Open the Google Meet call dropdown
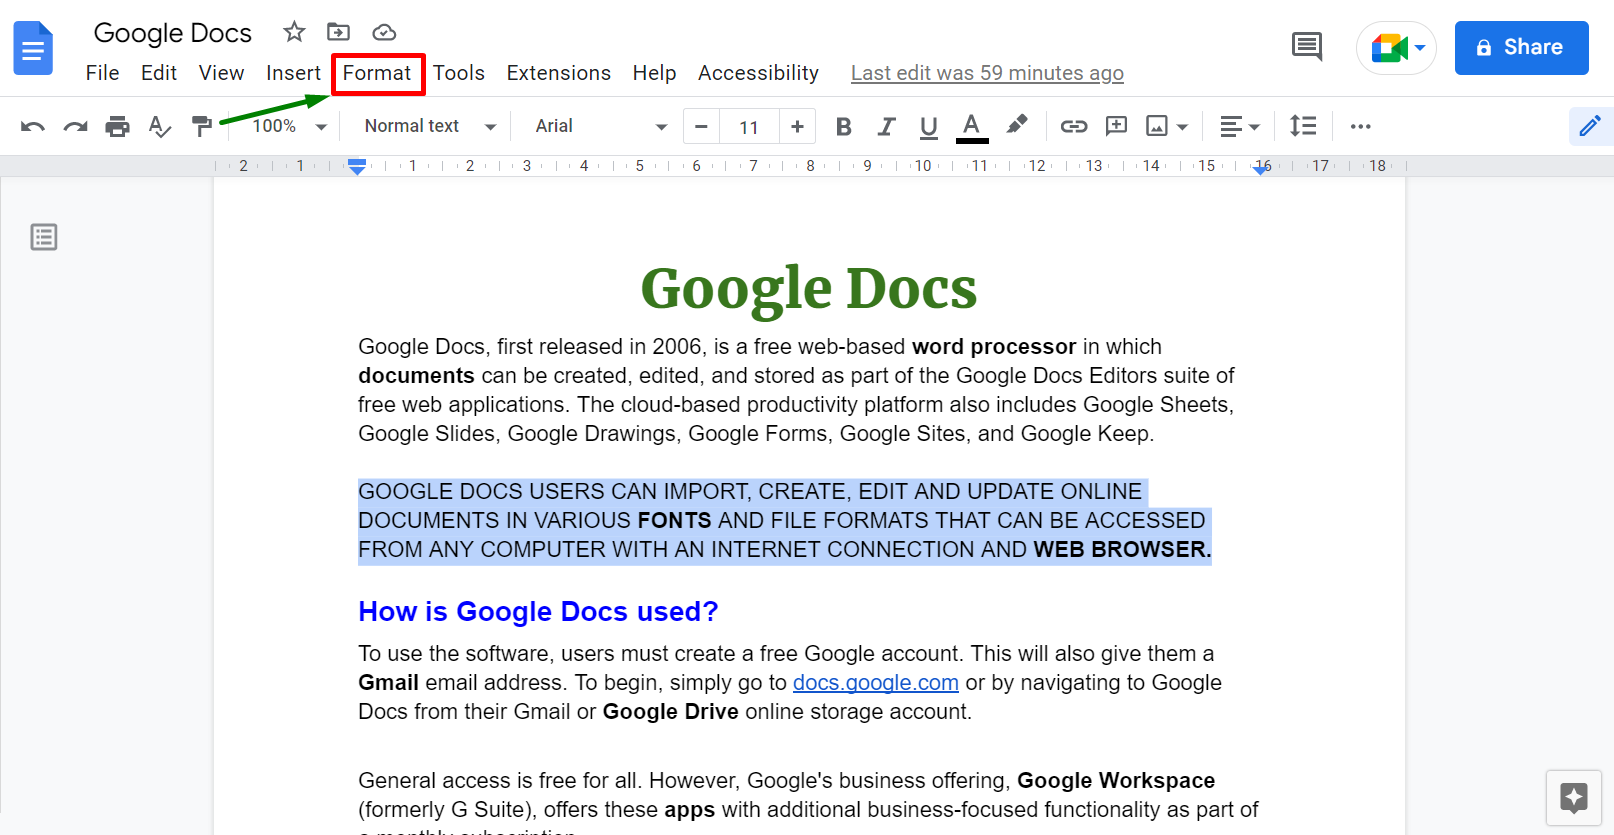Image resolution: width=1614 pixels, height=835 pixels. (x=1397, y=48)
